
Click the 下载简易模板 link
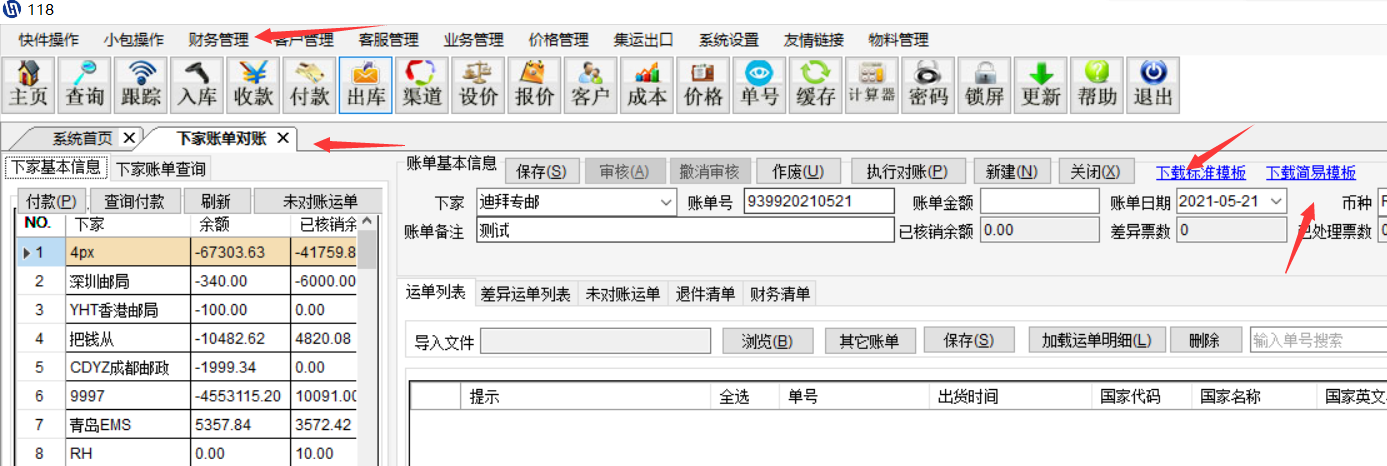[1310, 172]
